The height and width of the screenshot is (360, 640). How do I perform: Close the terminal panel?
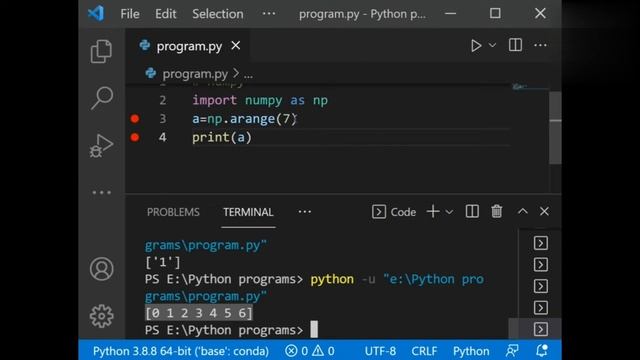(544, 211)
